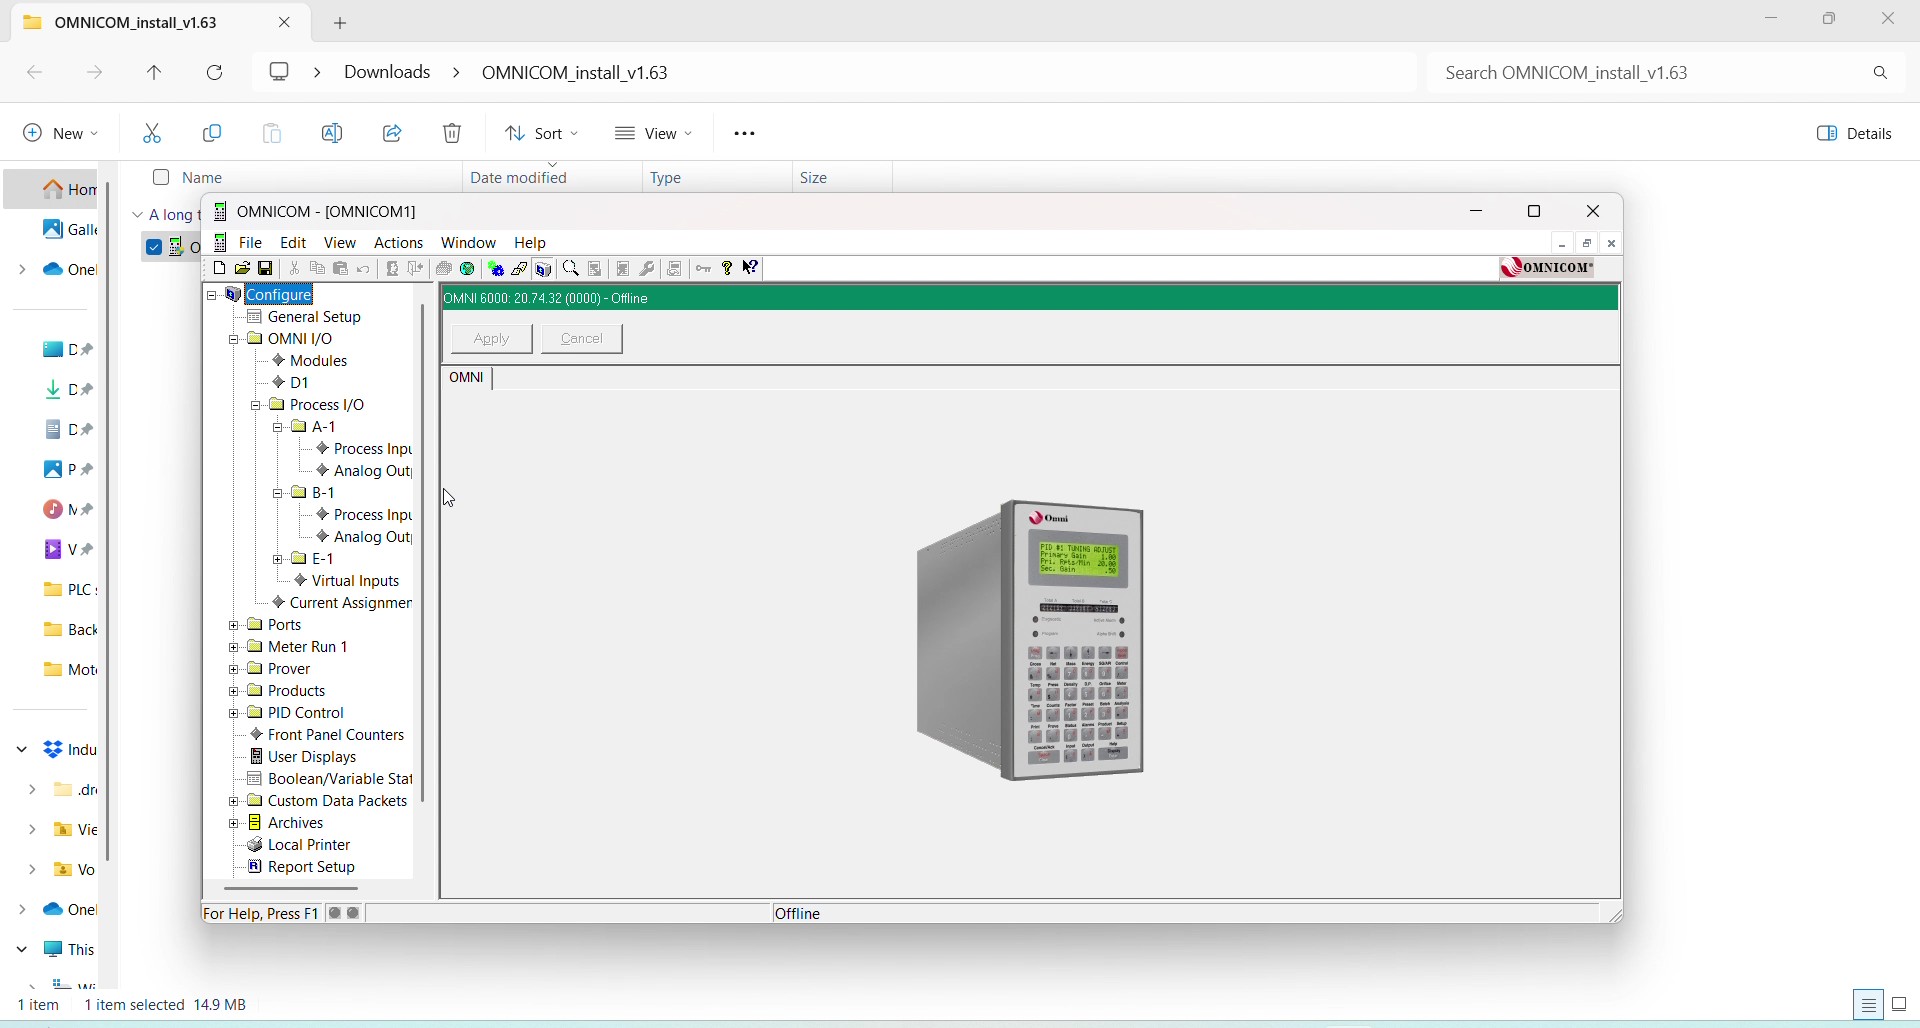
Task: Expand the Archives tree node
Action: [x=234, y=824]
